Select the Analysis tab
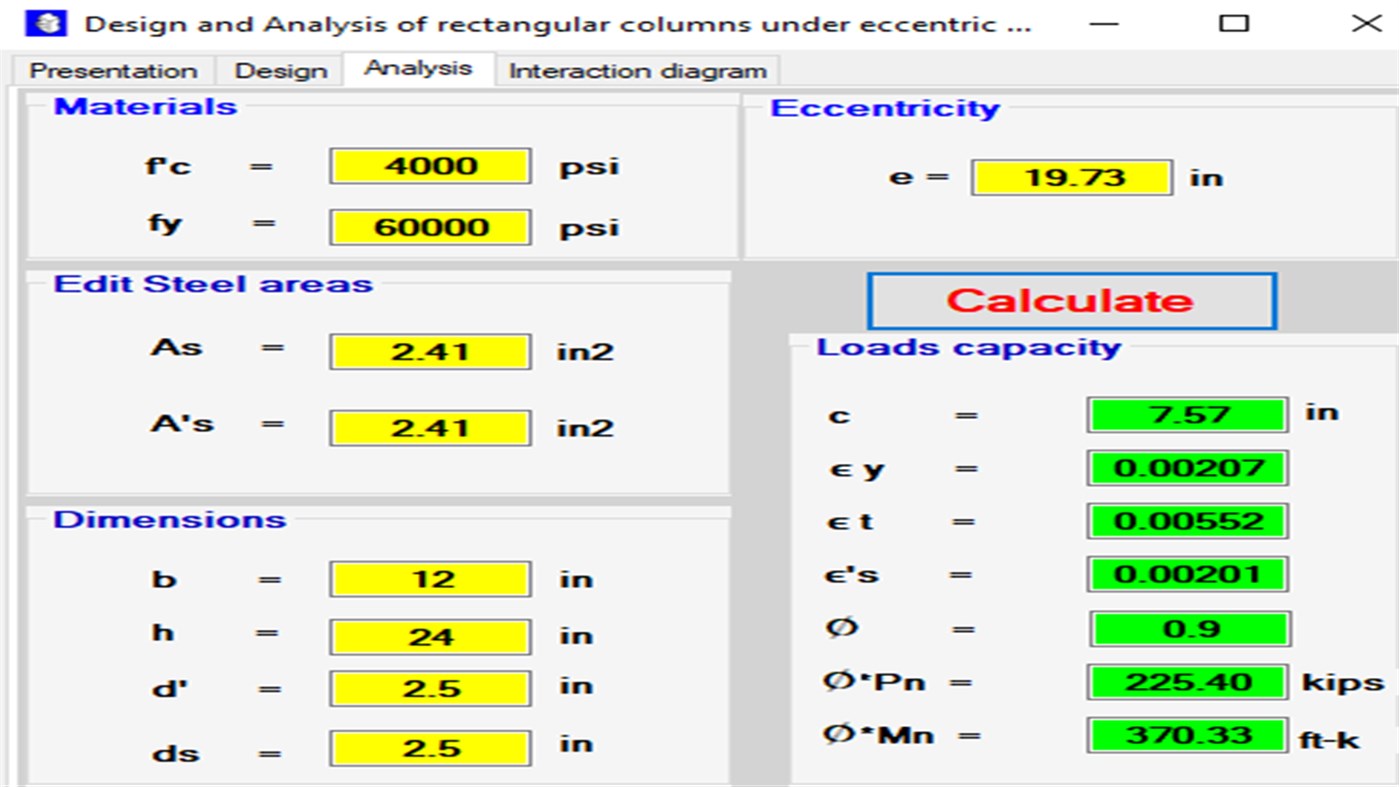 pos(417,68)
